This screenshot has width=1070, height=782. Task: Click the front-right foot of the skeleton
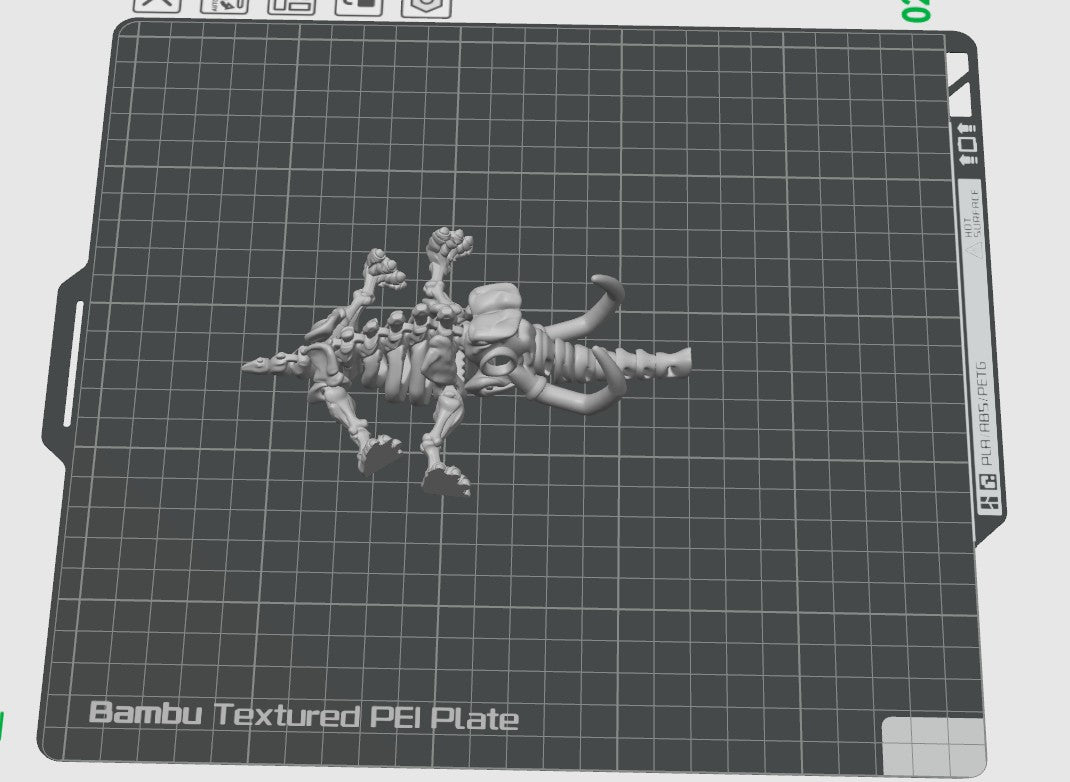[x=447, y=482]
